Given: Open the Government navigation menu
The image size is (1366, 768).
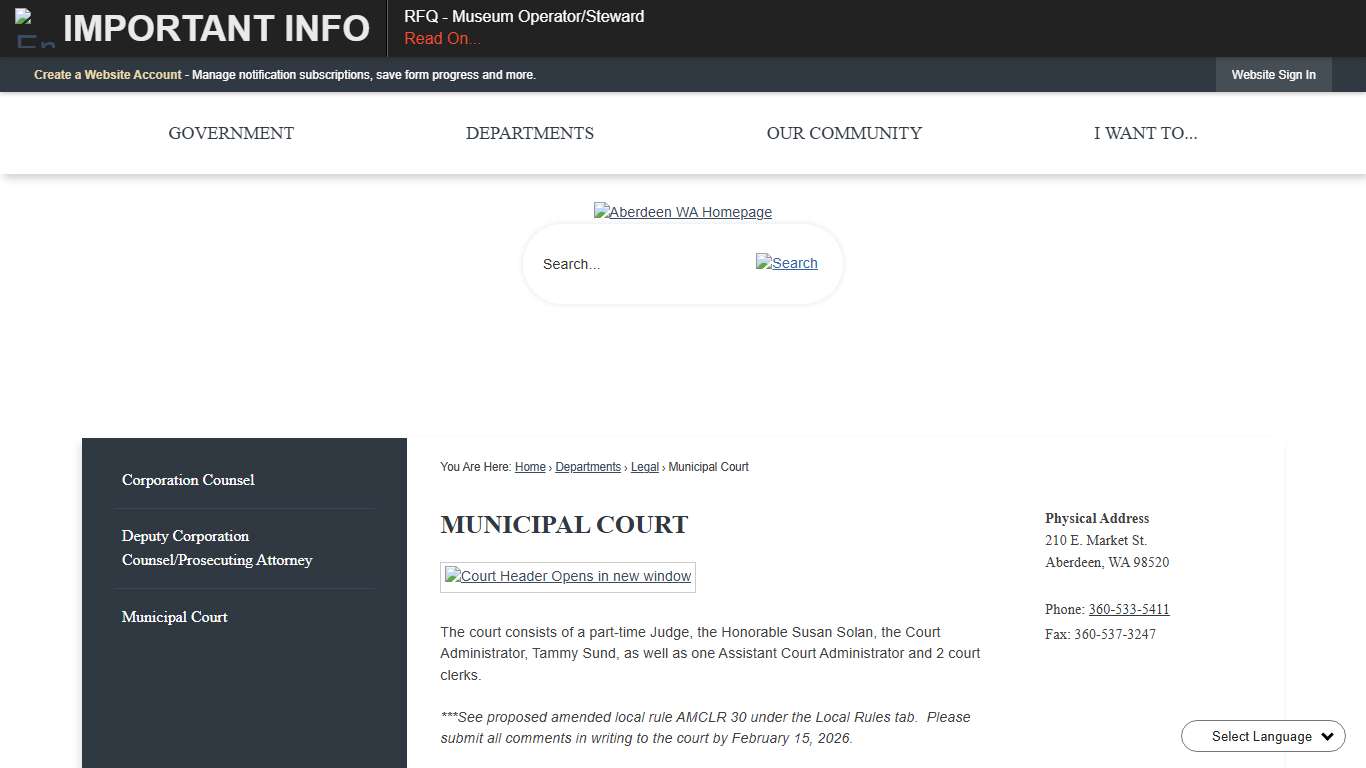Looking at the screenshot, I should click(230, 133).
